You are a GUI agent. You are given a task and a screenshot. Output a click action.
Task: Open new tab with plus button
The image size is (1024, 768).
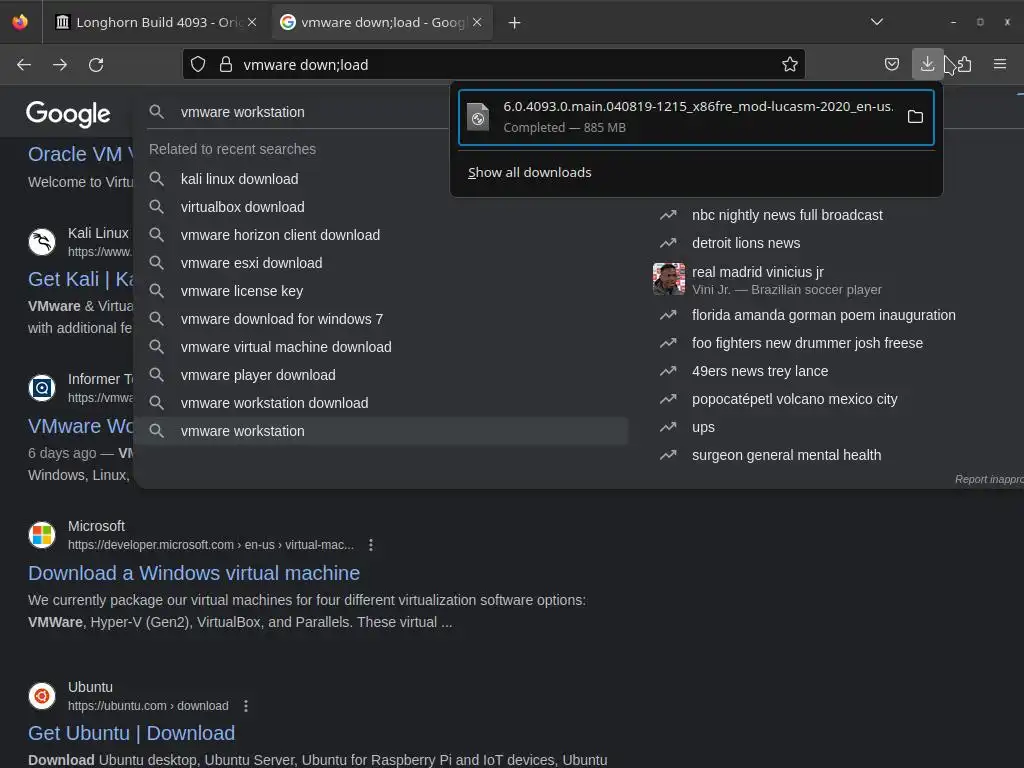[515, 23]
